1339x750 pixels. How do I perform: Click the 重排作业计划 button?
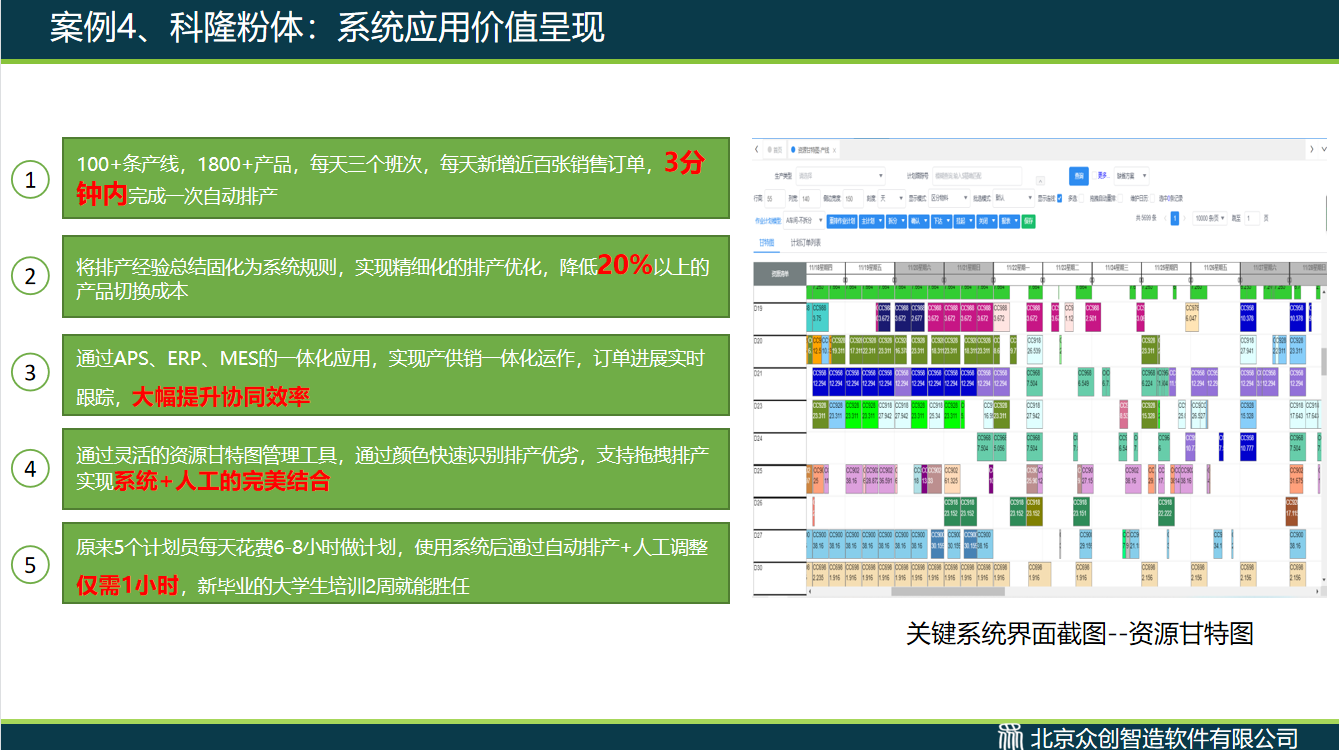tap(842, 221)
